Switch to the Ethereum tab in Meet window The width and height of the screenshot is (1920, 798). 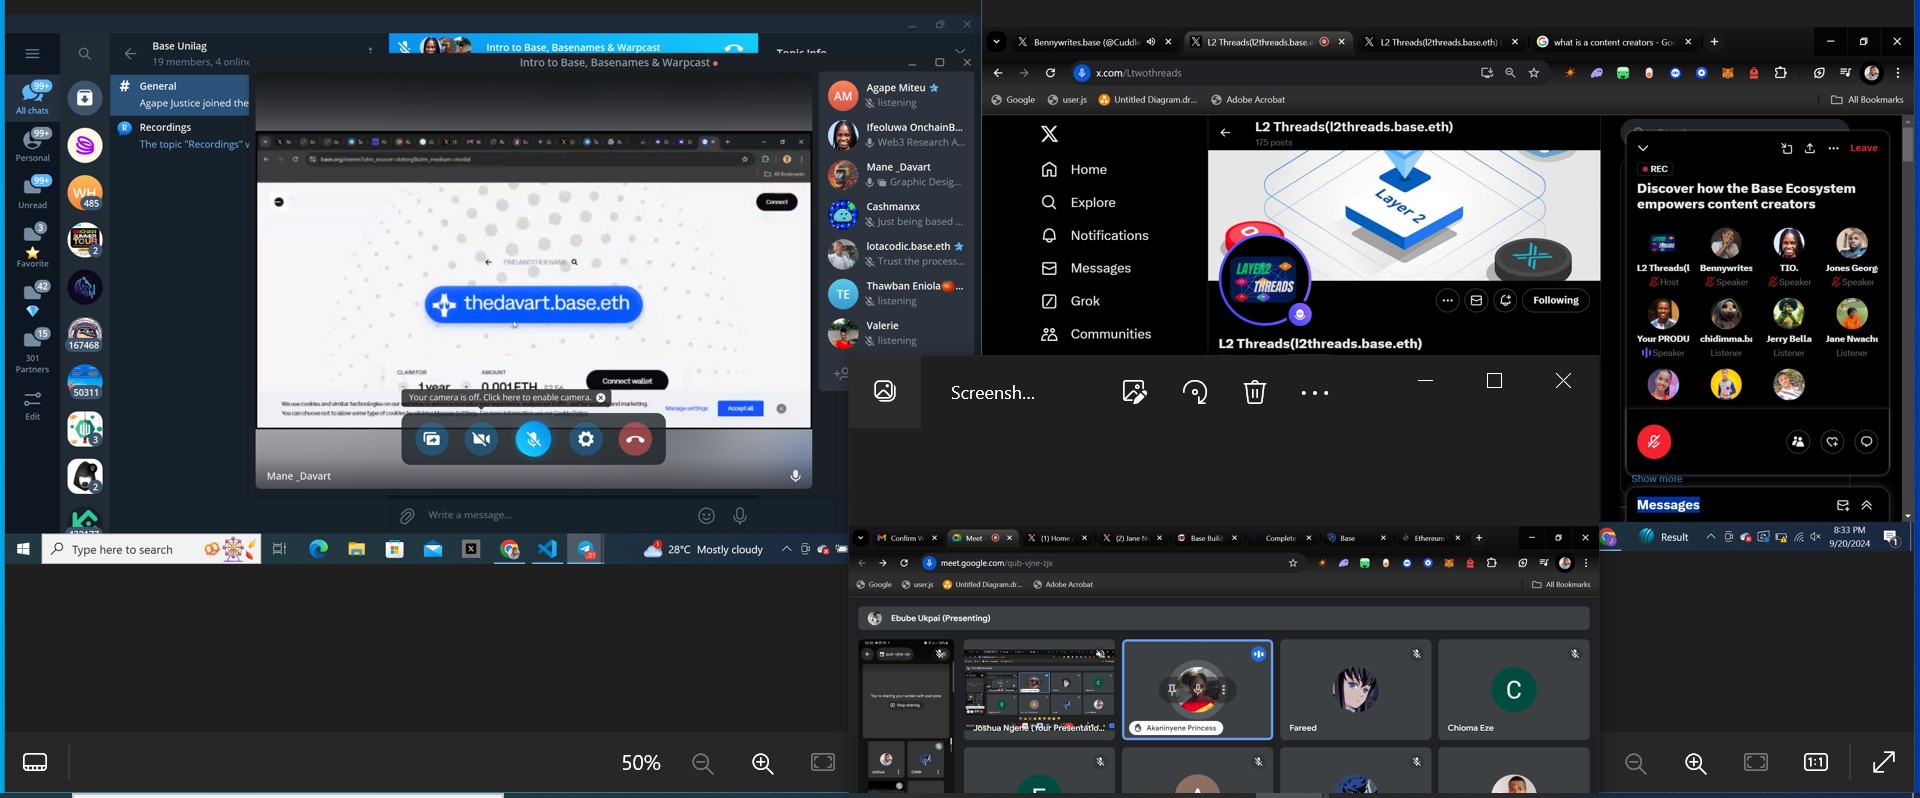click(1429, 538)
